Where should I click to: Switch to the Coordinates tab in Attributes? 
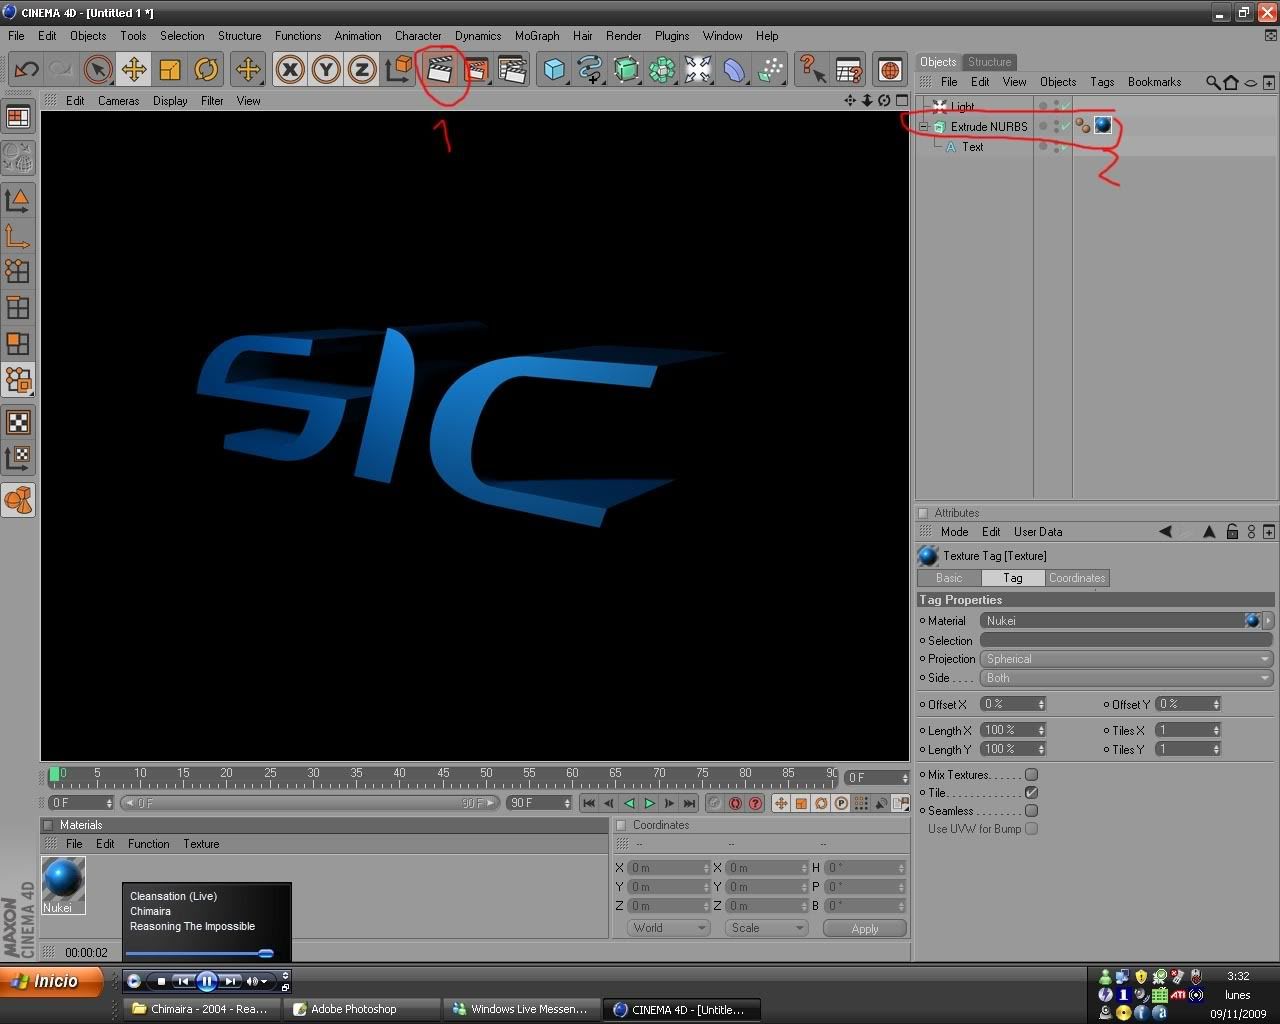pos(1077,578)
